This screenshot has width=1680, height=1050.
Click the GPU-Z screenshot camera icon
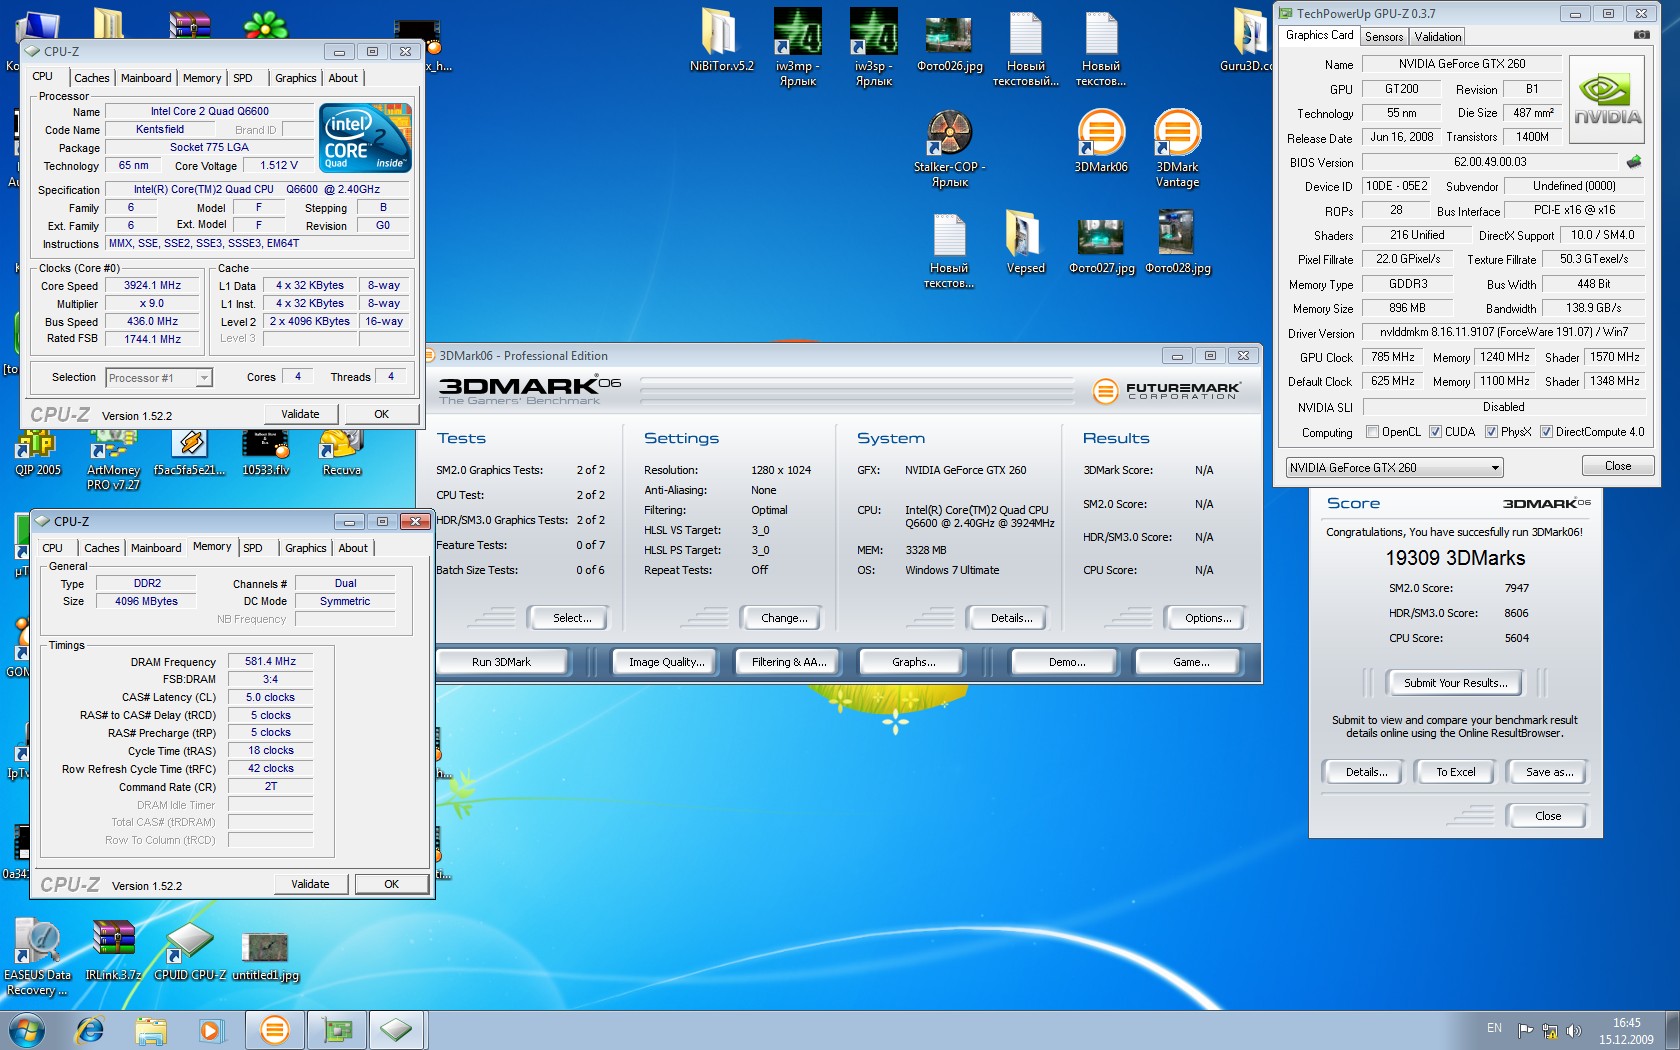[x=1641, y=35]
